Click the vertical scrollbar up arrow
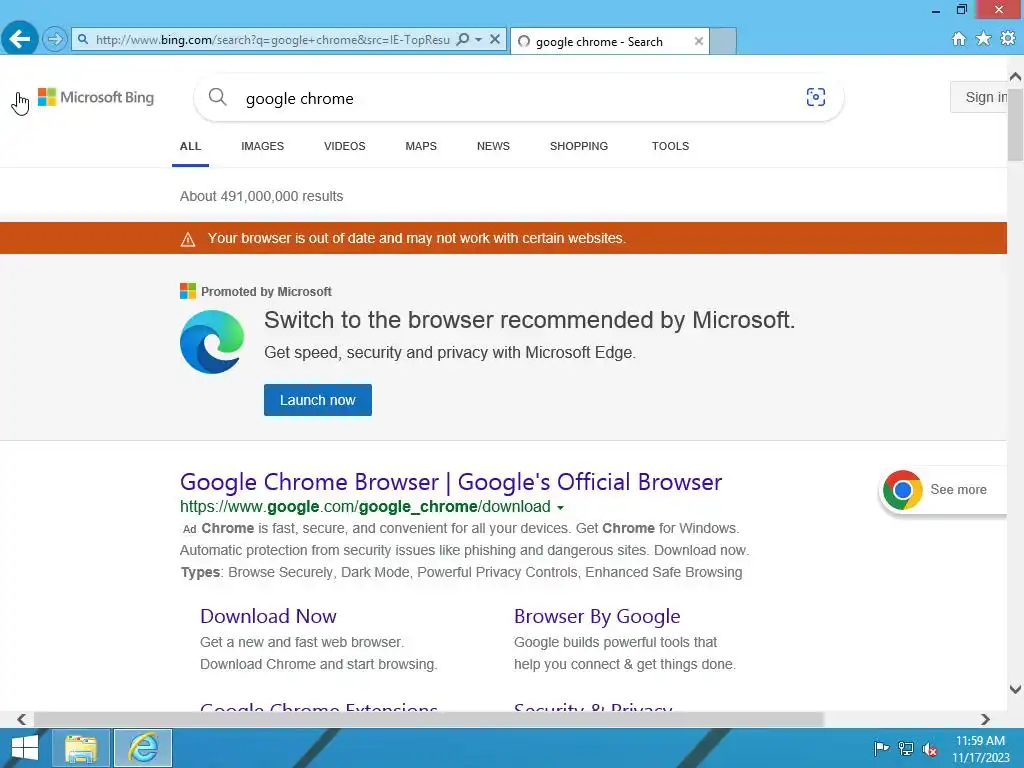This screenshot has height=768, width=1024. click(1016, 76)
